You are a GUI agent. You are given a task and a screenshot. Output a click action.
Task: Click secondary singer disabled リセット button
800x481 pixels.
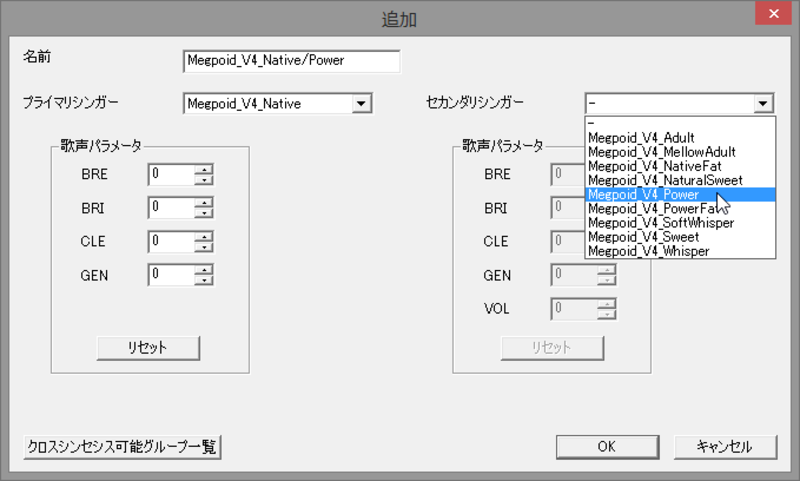point(552,348)
